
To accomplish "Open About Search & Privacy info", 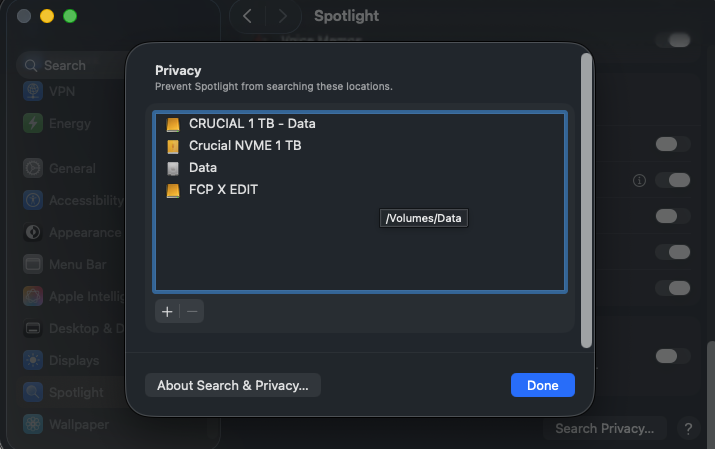I will pos(233,385).
